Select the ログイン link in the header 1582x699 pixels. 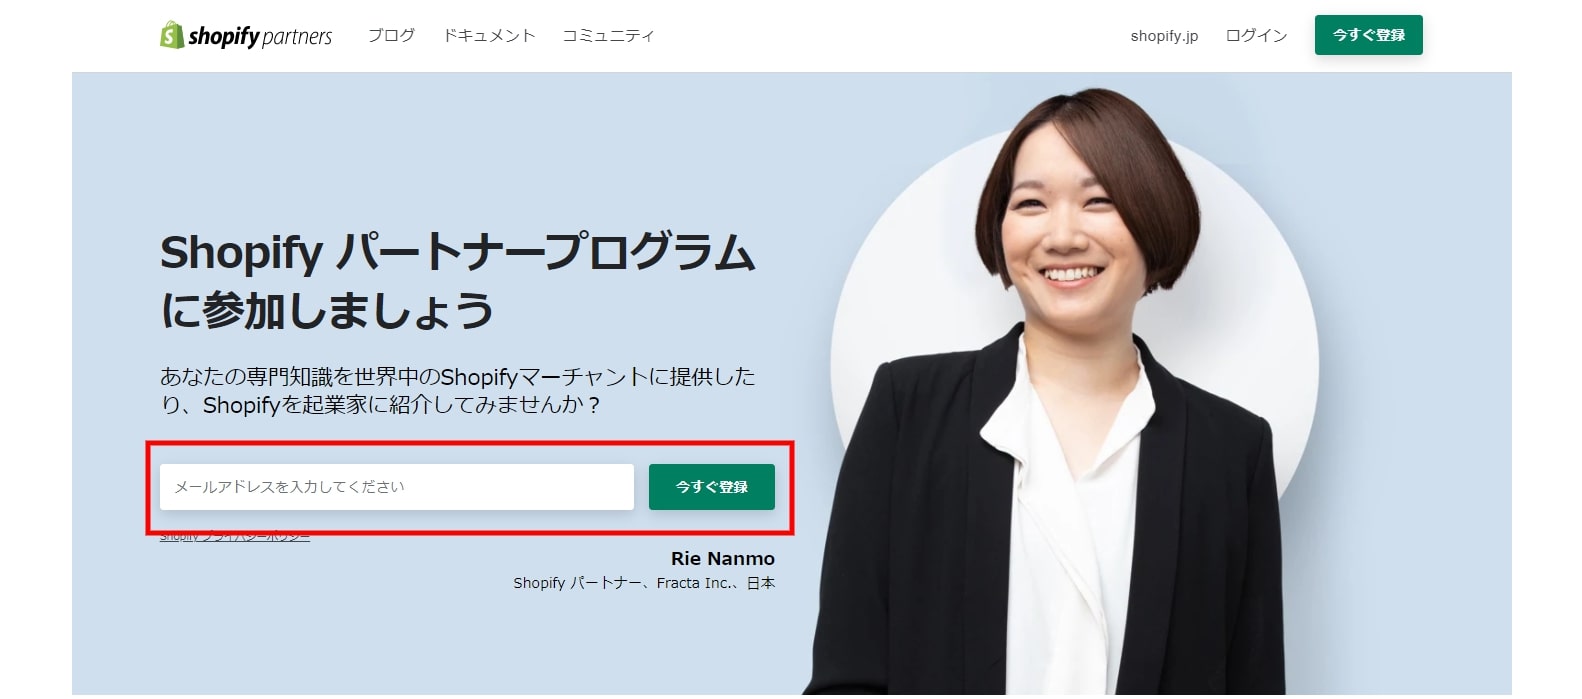click(x=1256, y=35)
